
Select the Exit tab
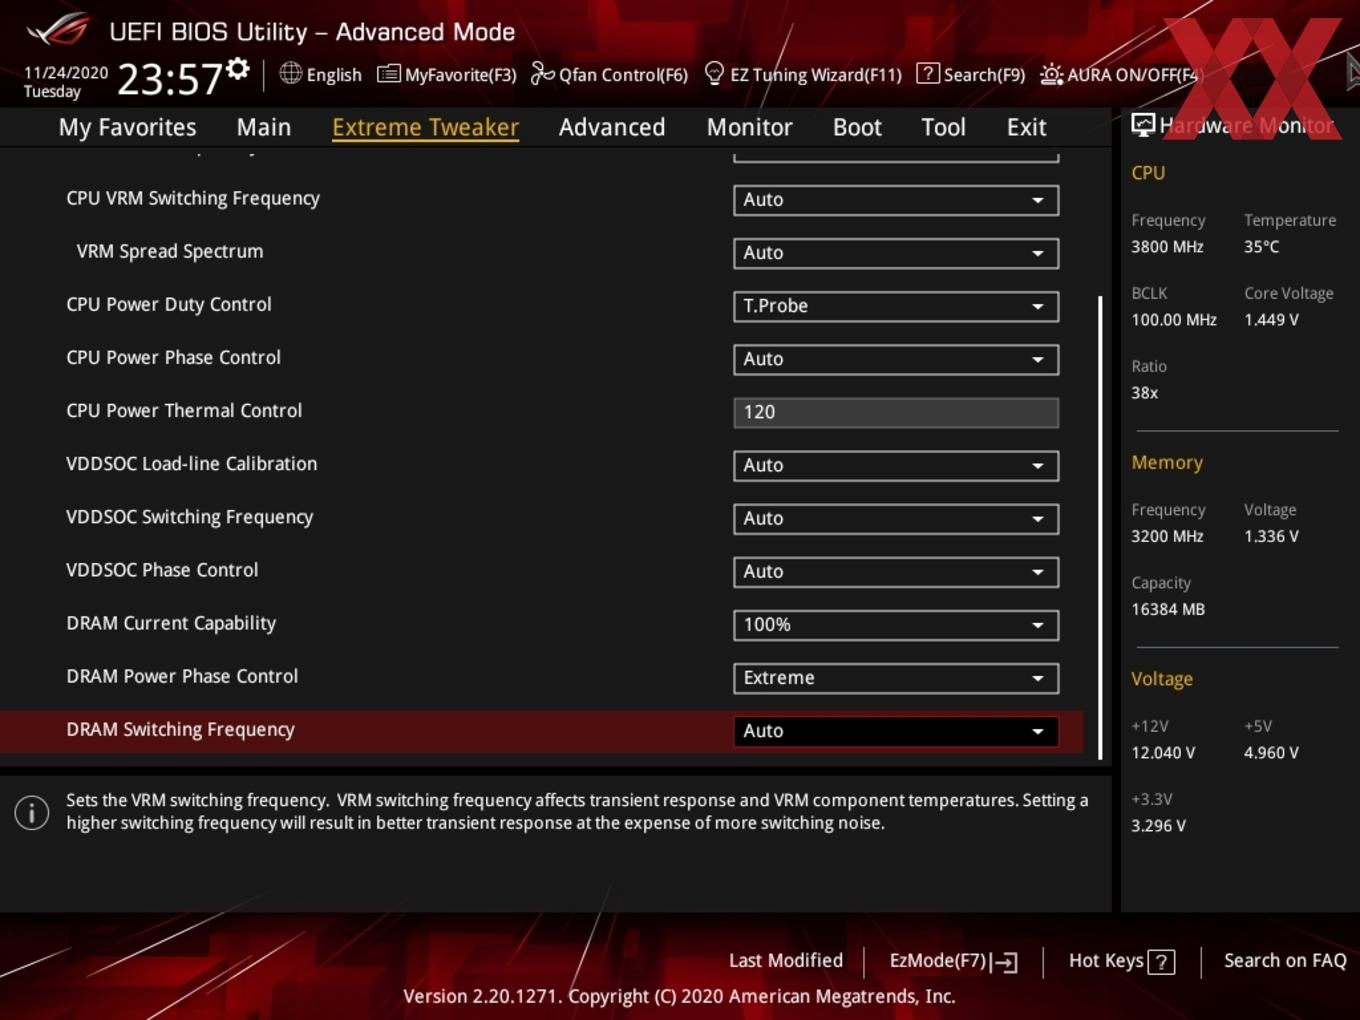[x=1026, y=127]
